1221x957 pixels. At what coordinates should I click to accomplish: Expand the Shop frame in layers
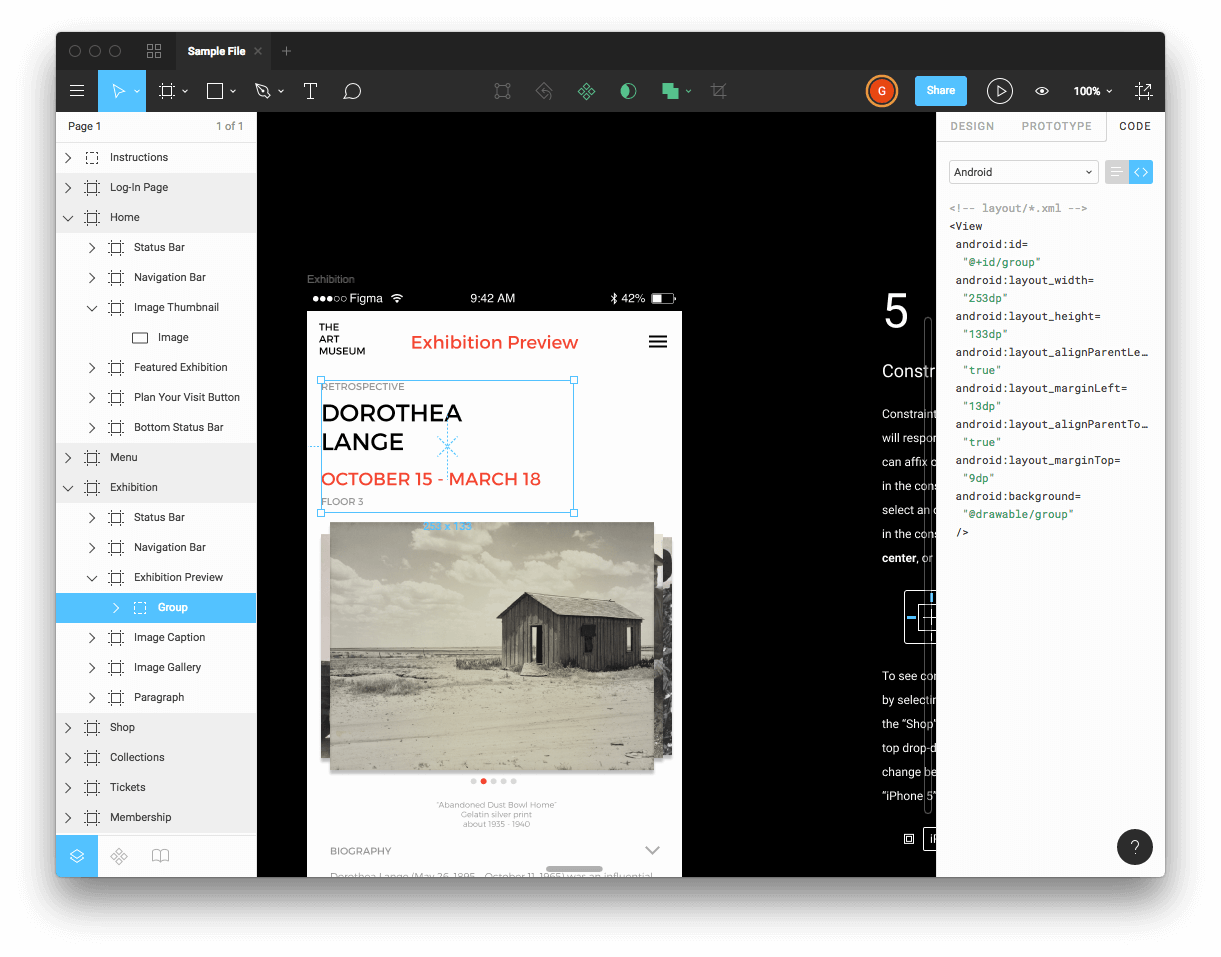[x=68, y=727]
